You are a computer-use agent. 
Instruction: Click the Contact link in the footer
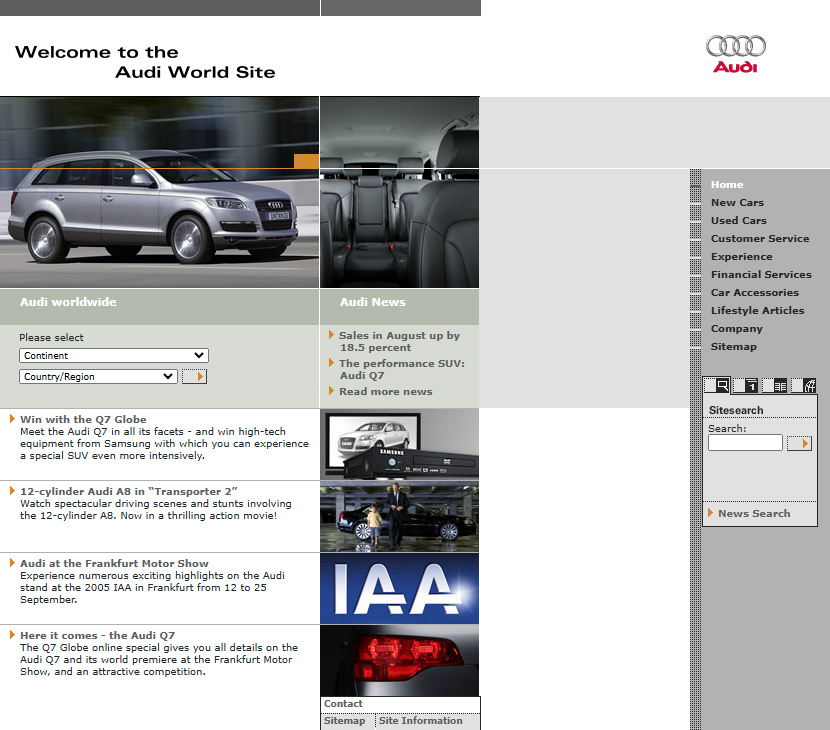[343, 704]
